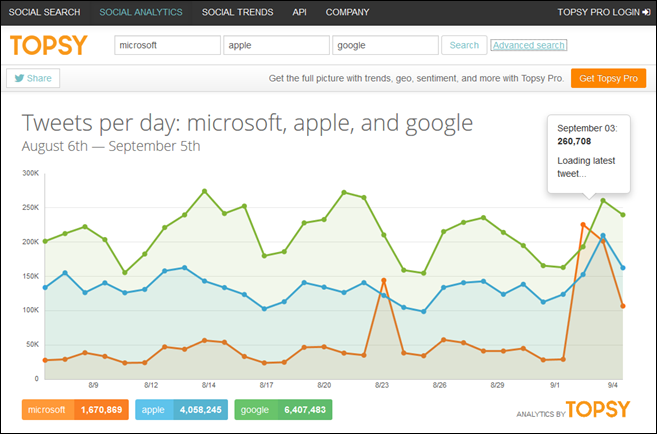Click the August 6th — September 5th subtitle
Viewport: 657px width, 434px height.
click(x=111, y=146)
